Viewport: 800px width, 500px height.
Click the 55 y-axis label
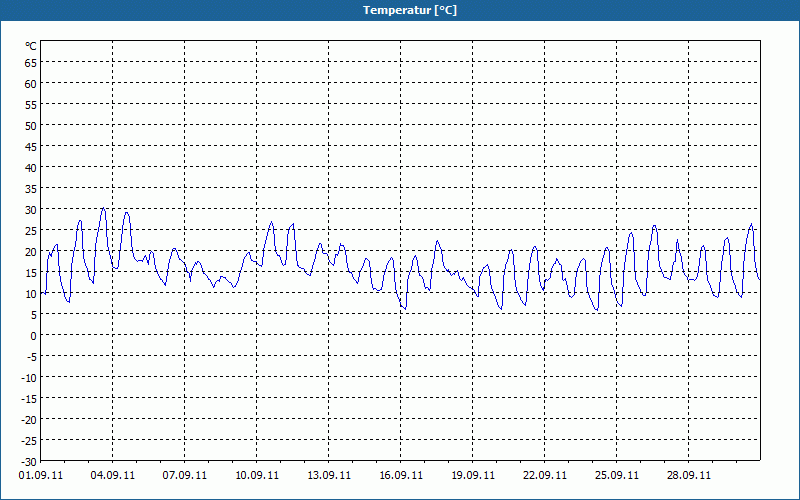click(31, 105)
